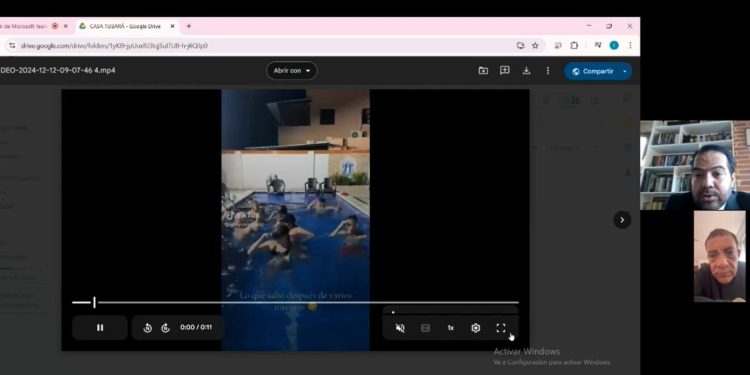Image resolution: width=750 pixels, height=375 pixels.
Task: Click the Compartir share button
Action: point(592,71)
